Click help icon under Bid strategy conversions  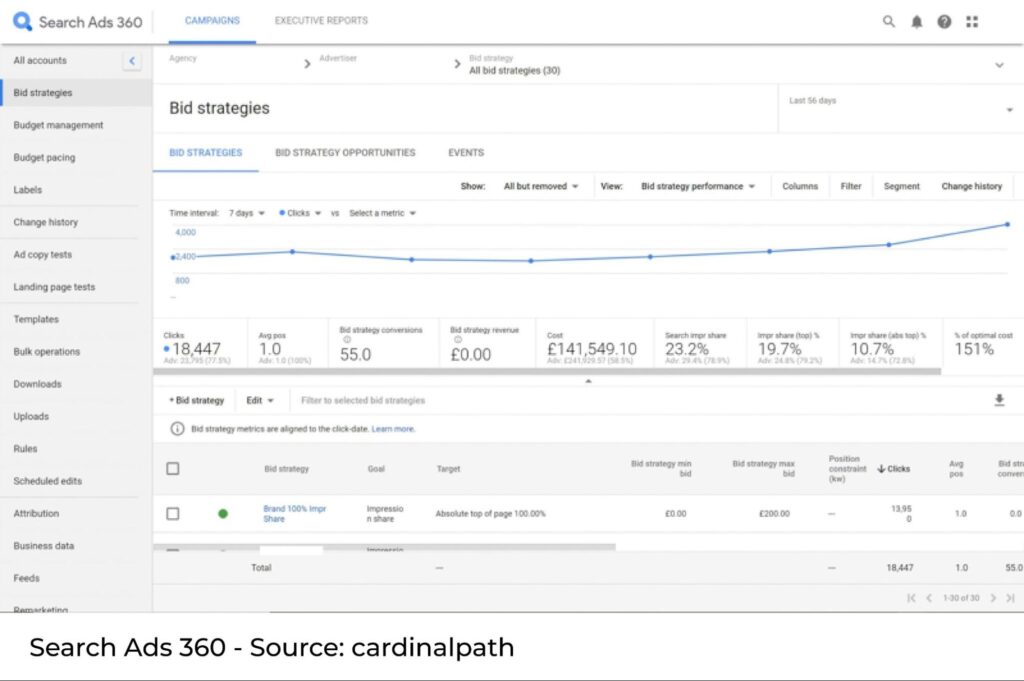tap(347, 340)
